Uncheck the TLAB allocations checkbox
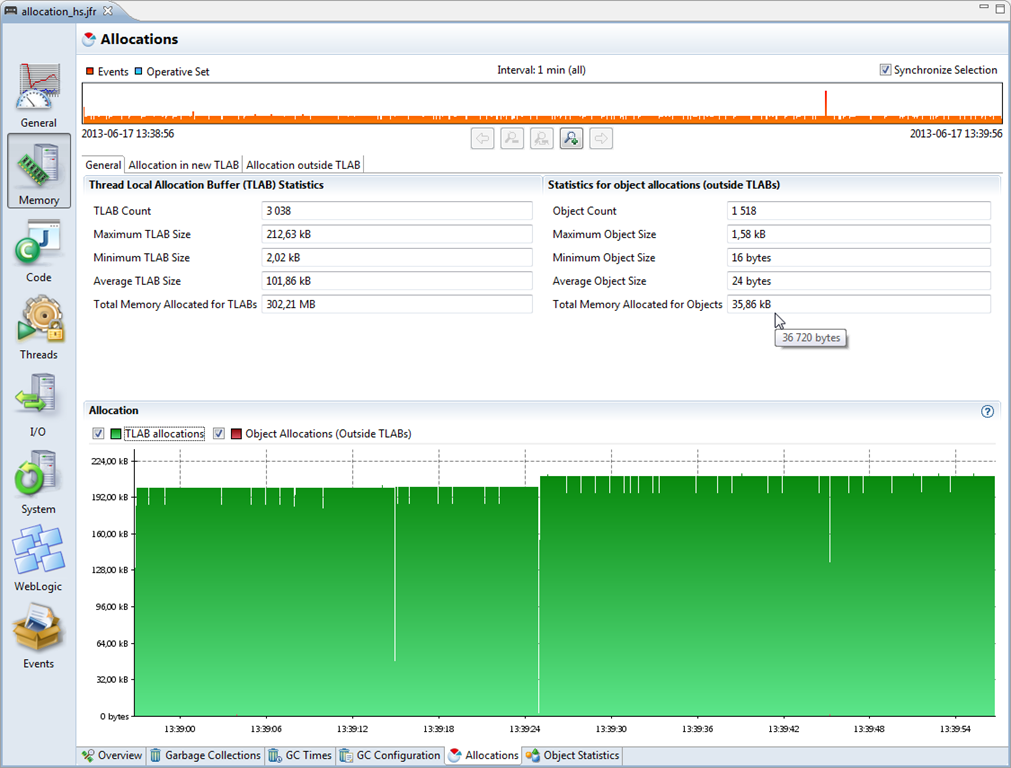 (x=97, y=433)
